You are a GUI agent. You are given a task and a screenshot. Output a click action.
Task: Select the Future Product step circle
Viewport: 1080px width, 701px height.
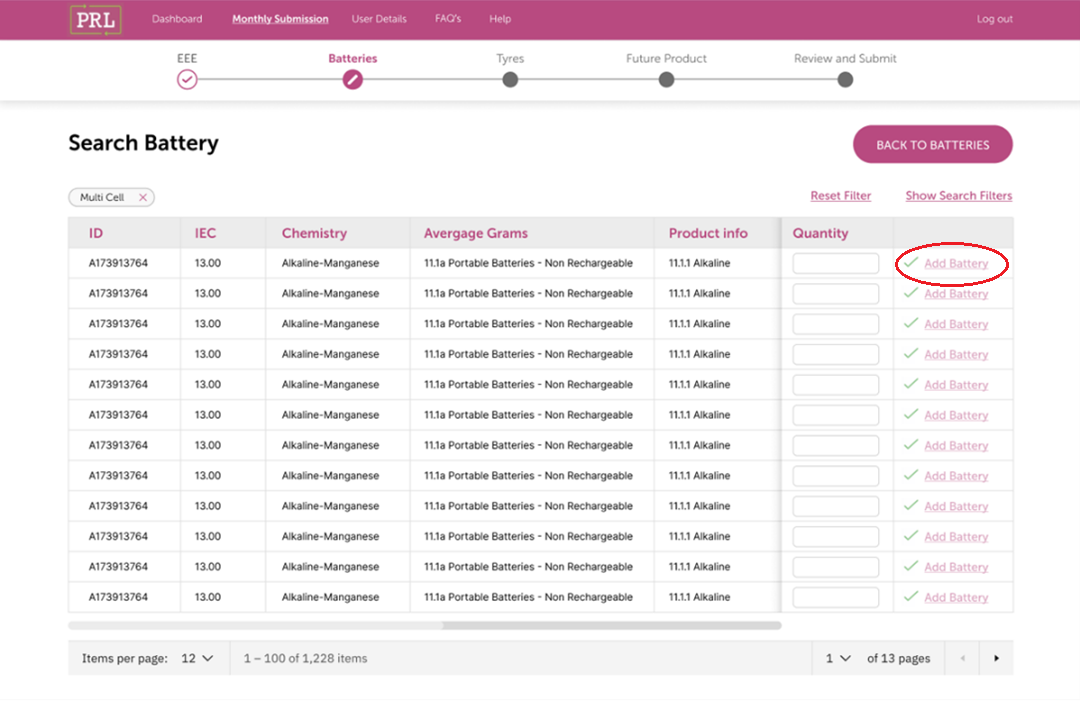666,80
